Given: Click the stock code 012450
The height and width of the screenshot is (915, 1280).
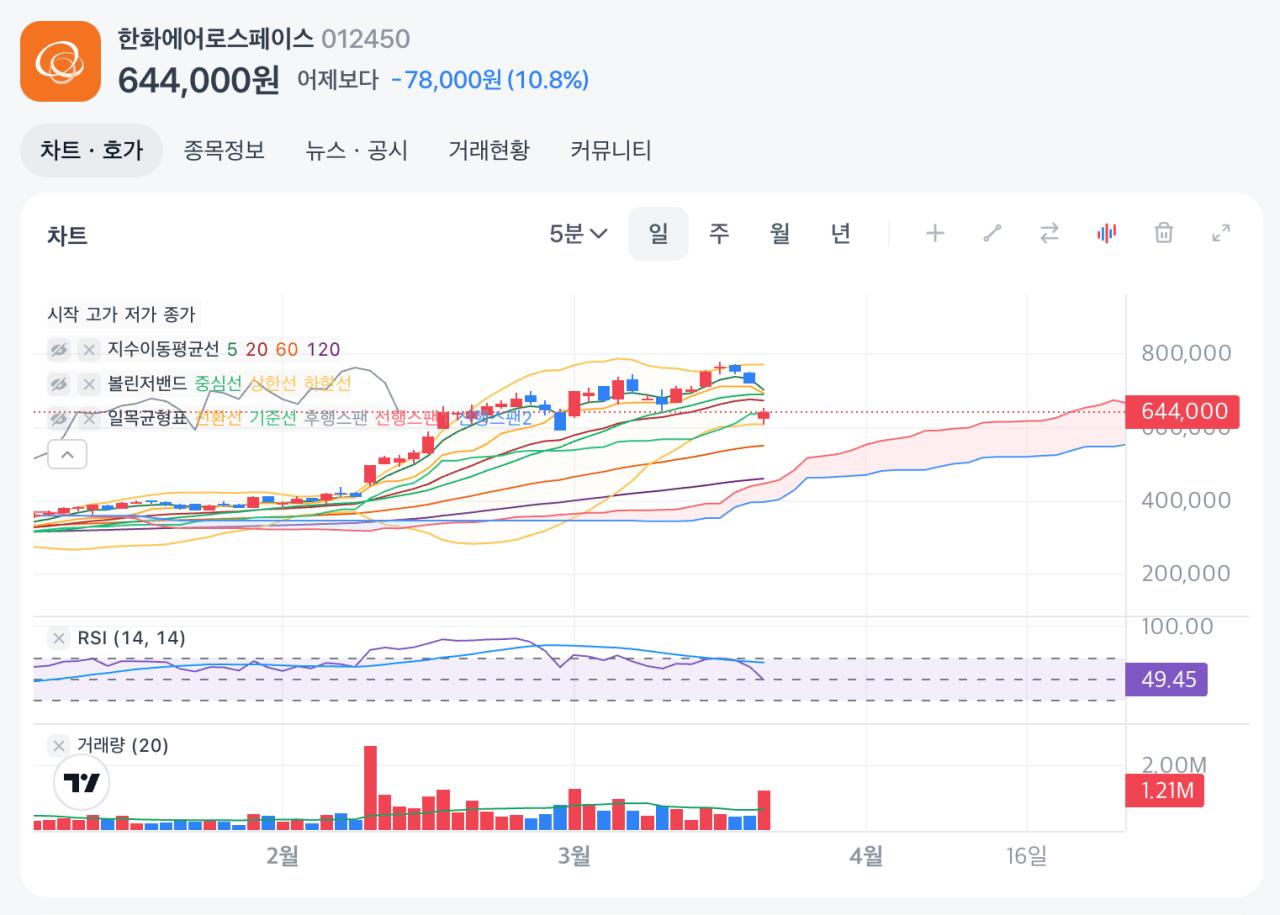Looking at the screenshot, I should coord(366,39).
